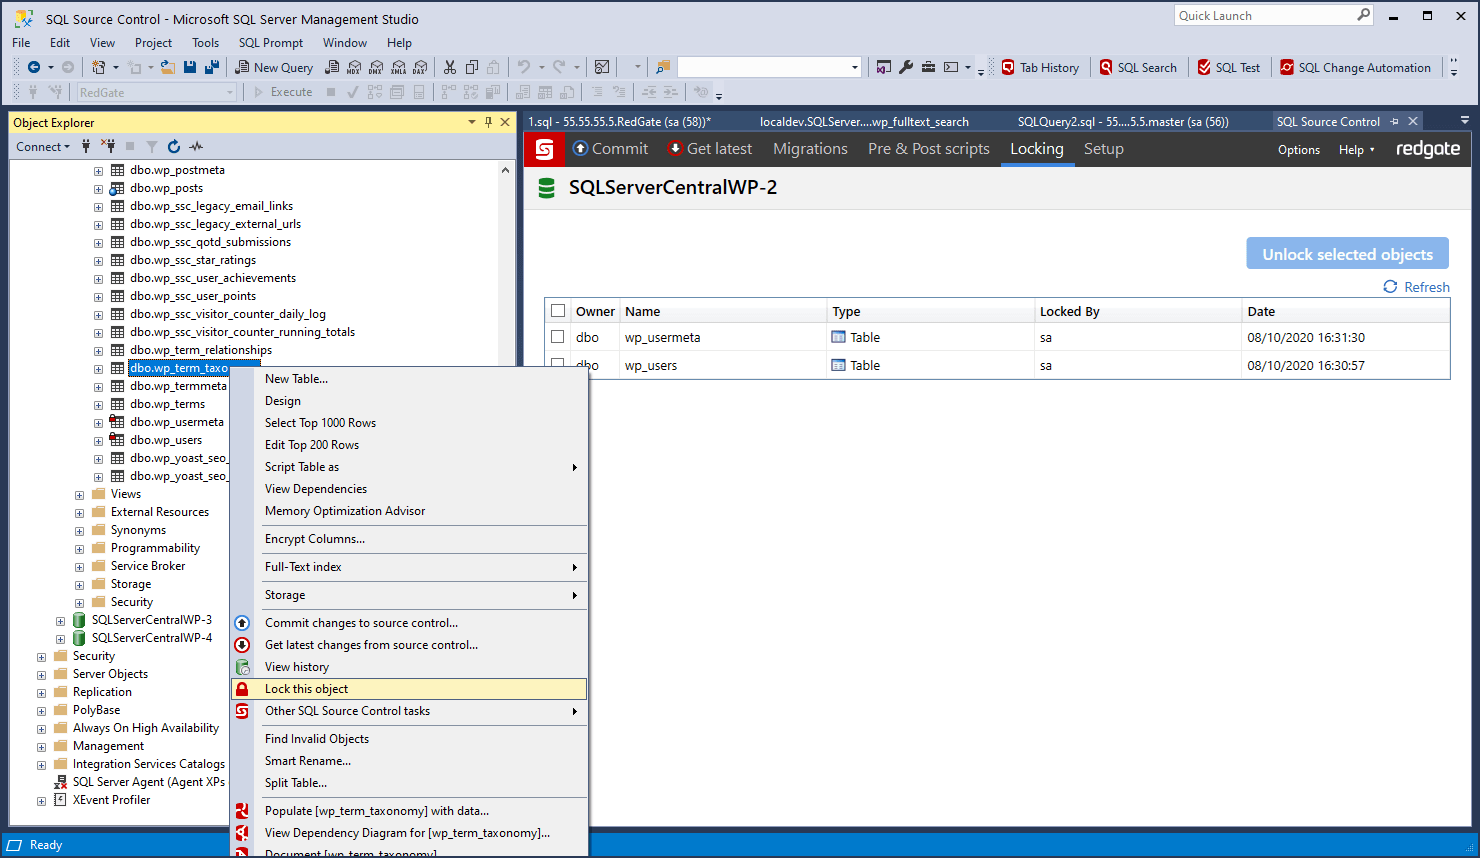
Task: Switch to the Pre & Post scripts tab
Action: click(929, 149)
